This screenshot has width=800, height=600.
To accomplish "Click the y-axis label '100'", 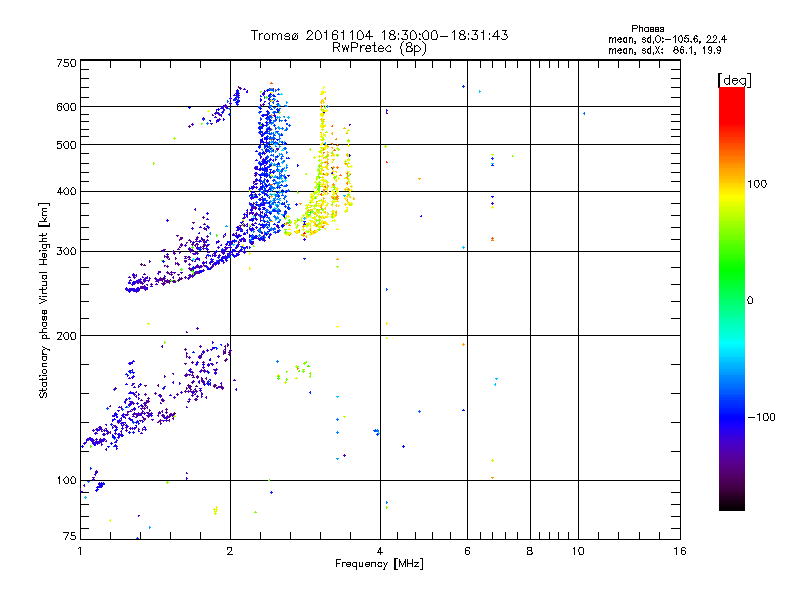I will [x=66, y=481].
